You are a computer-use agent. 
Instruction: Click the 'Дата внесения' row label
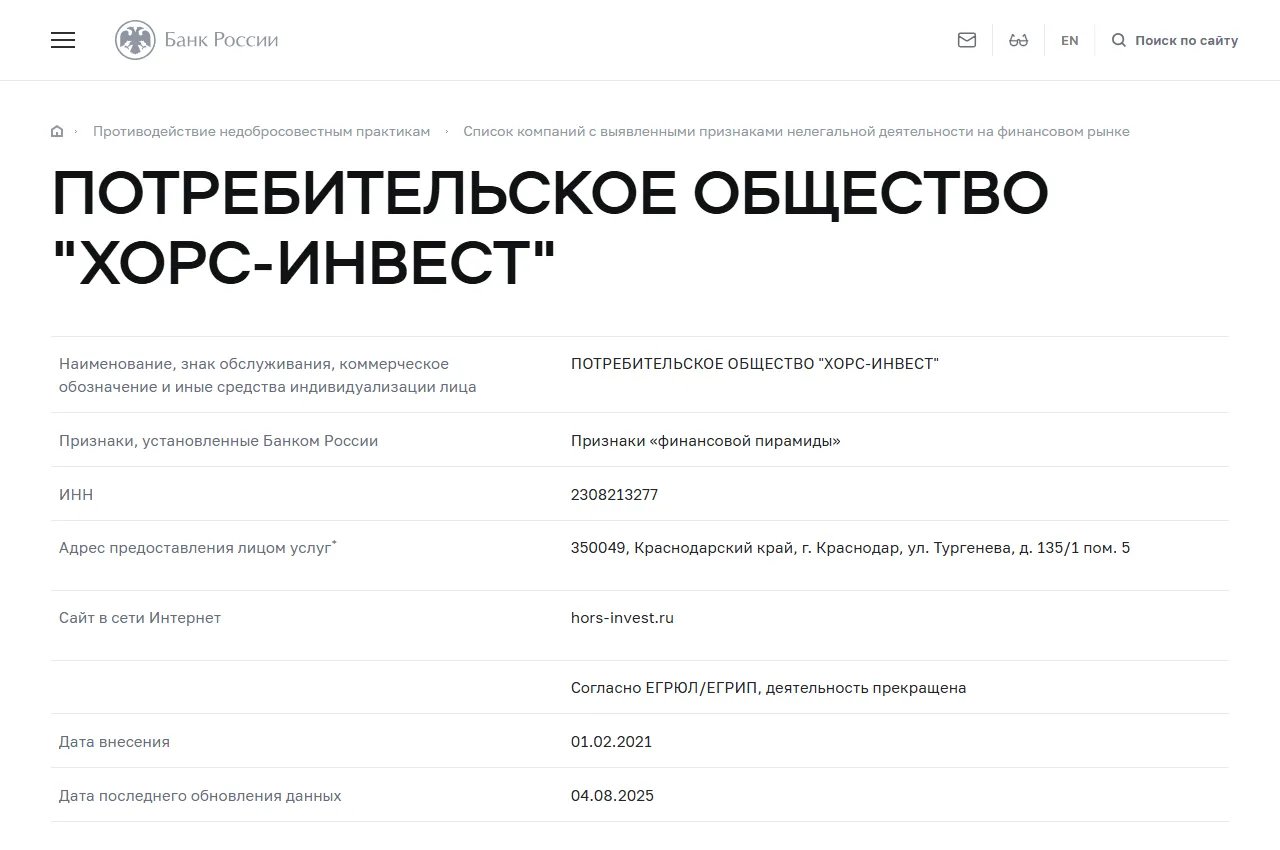coord(114,742)
